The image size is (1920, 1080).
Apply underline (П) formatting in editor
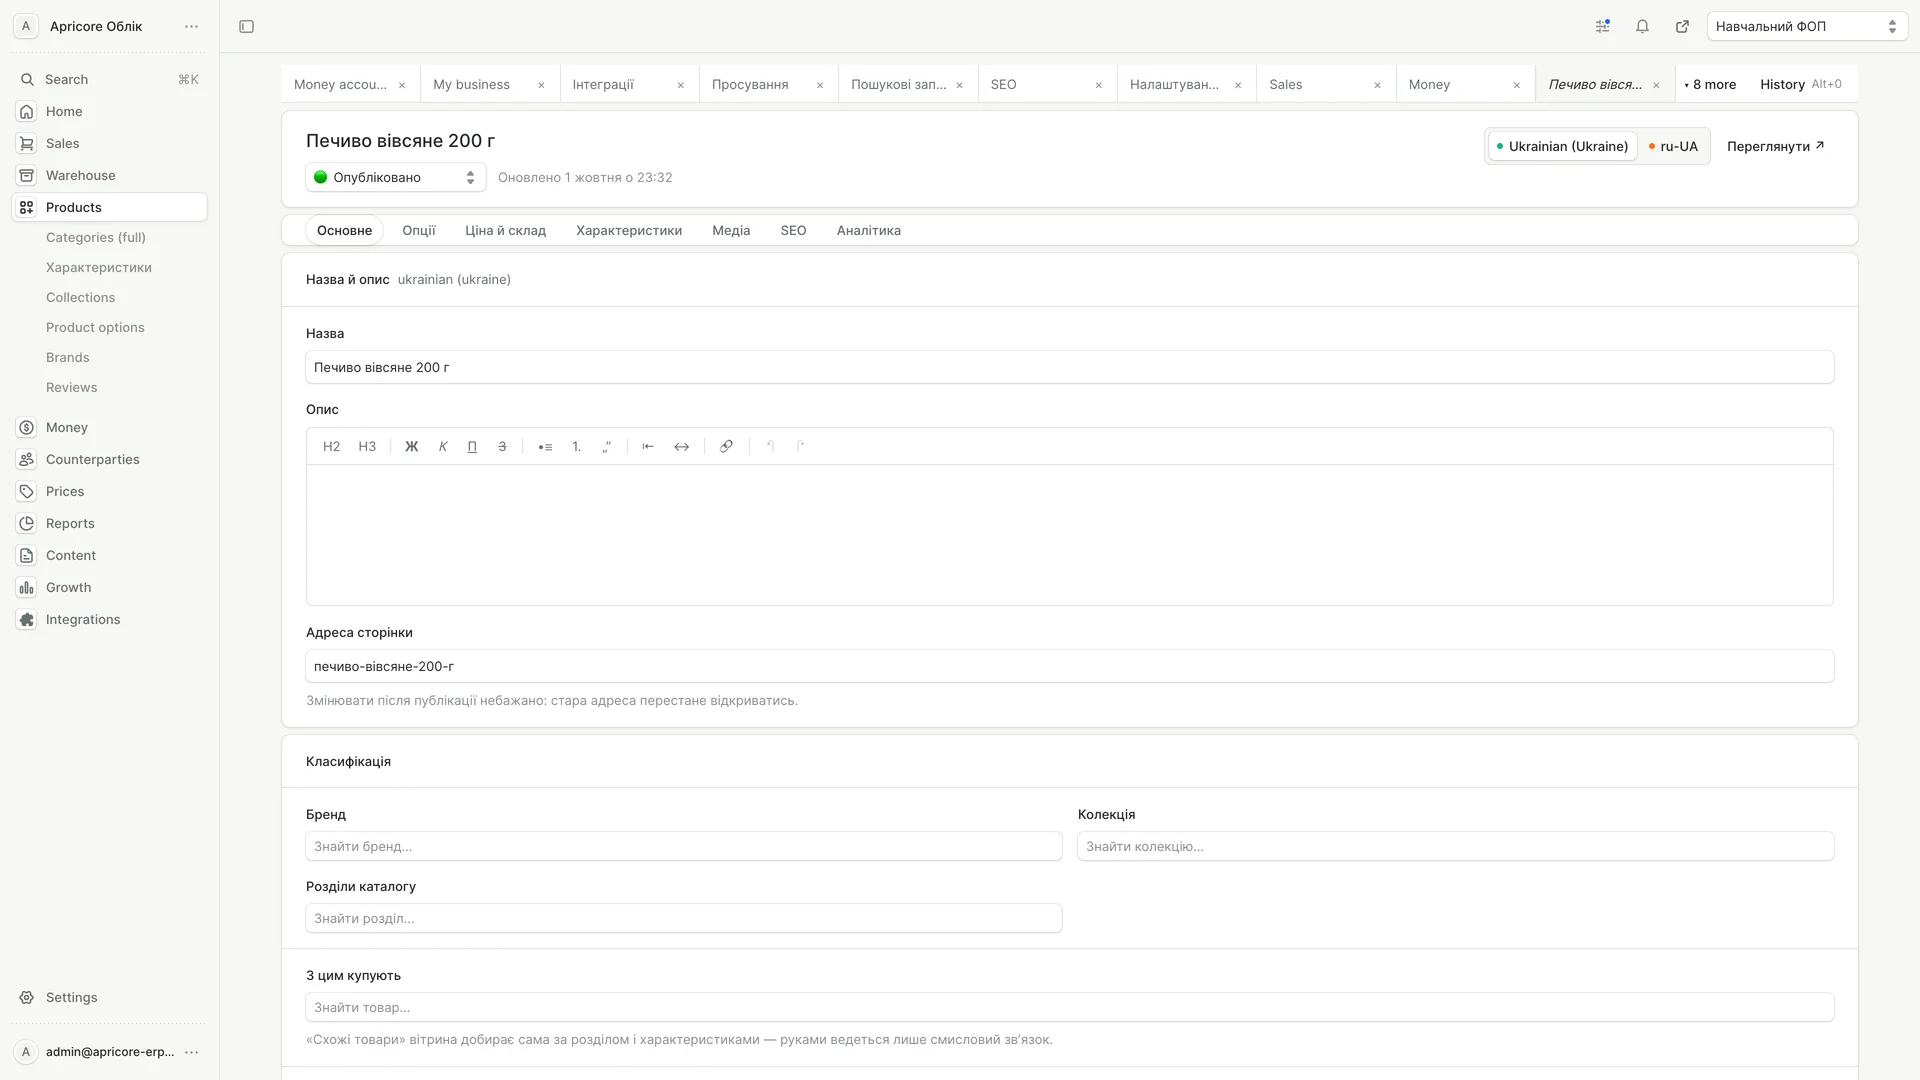(472, 447)
